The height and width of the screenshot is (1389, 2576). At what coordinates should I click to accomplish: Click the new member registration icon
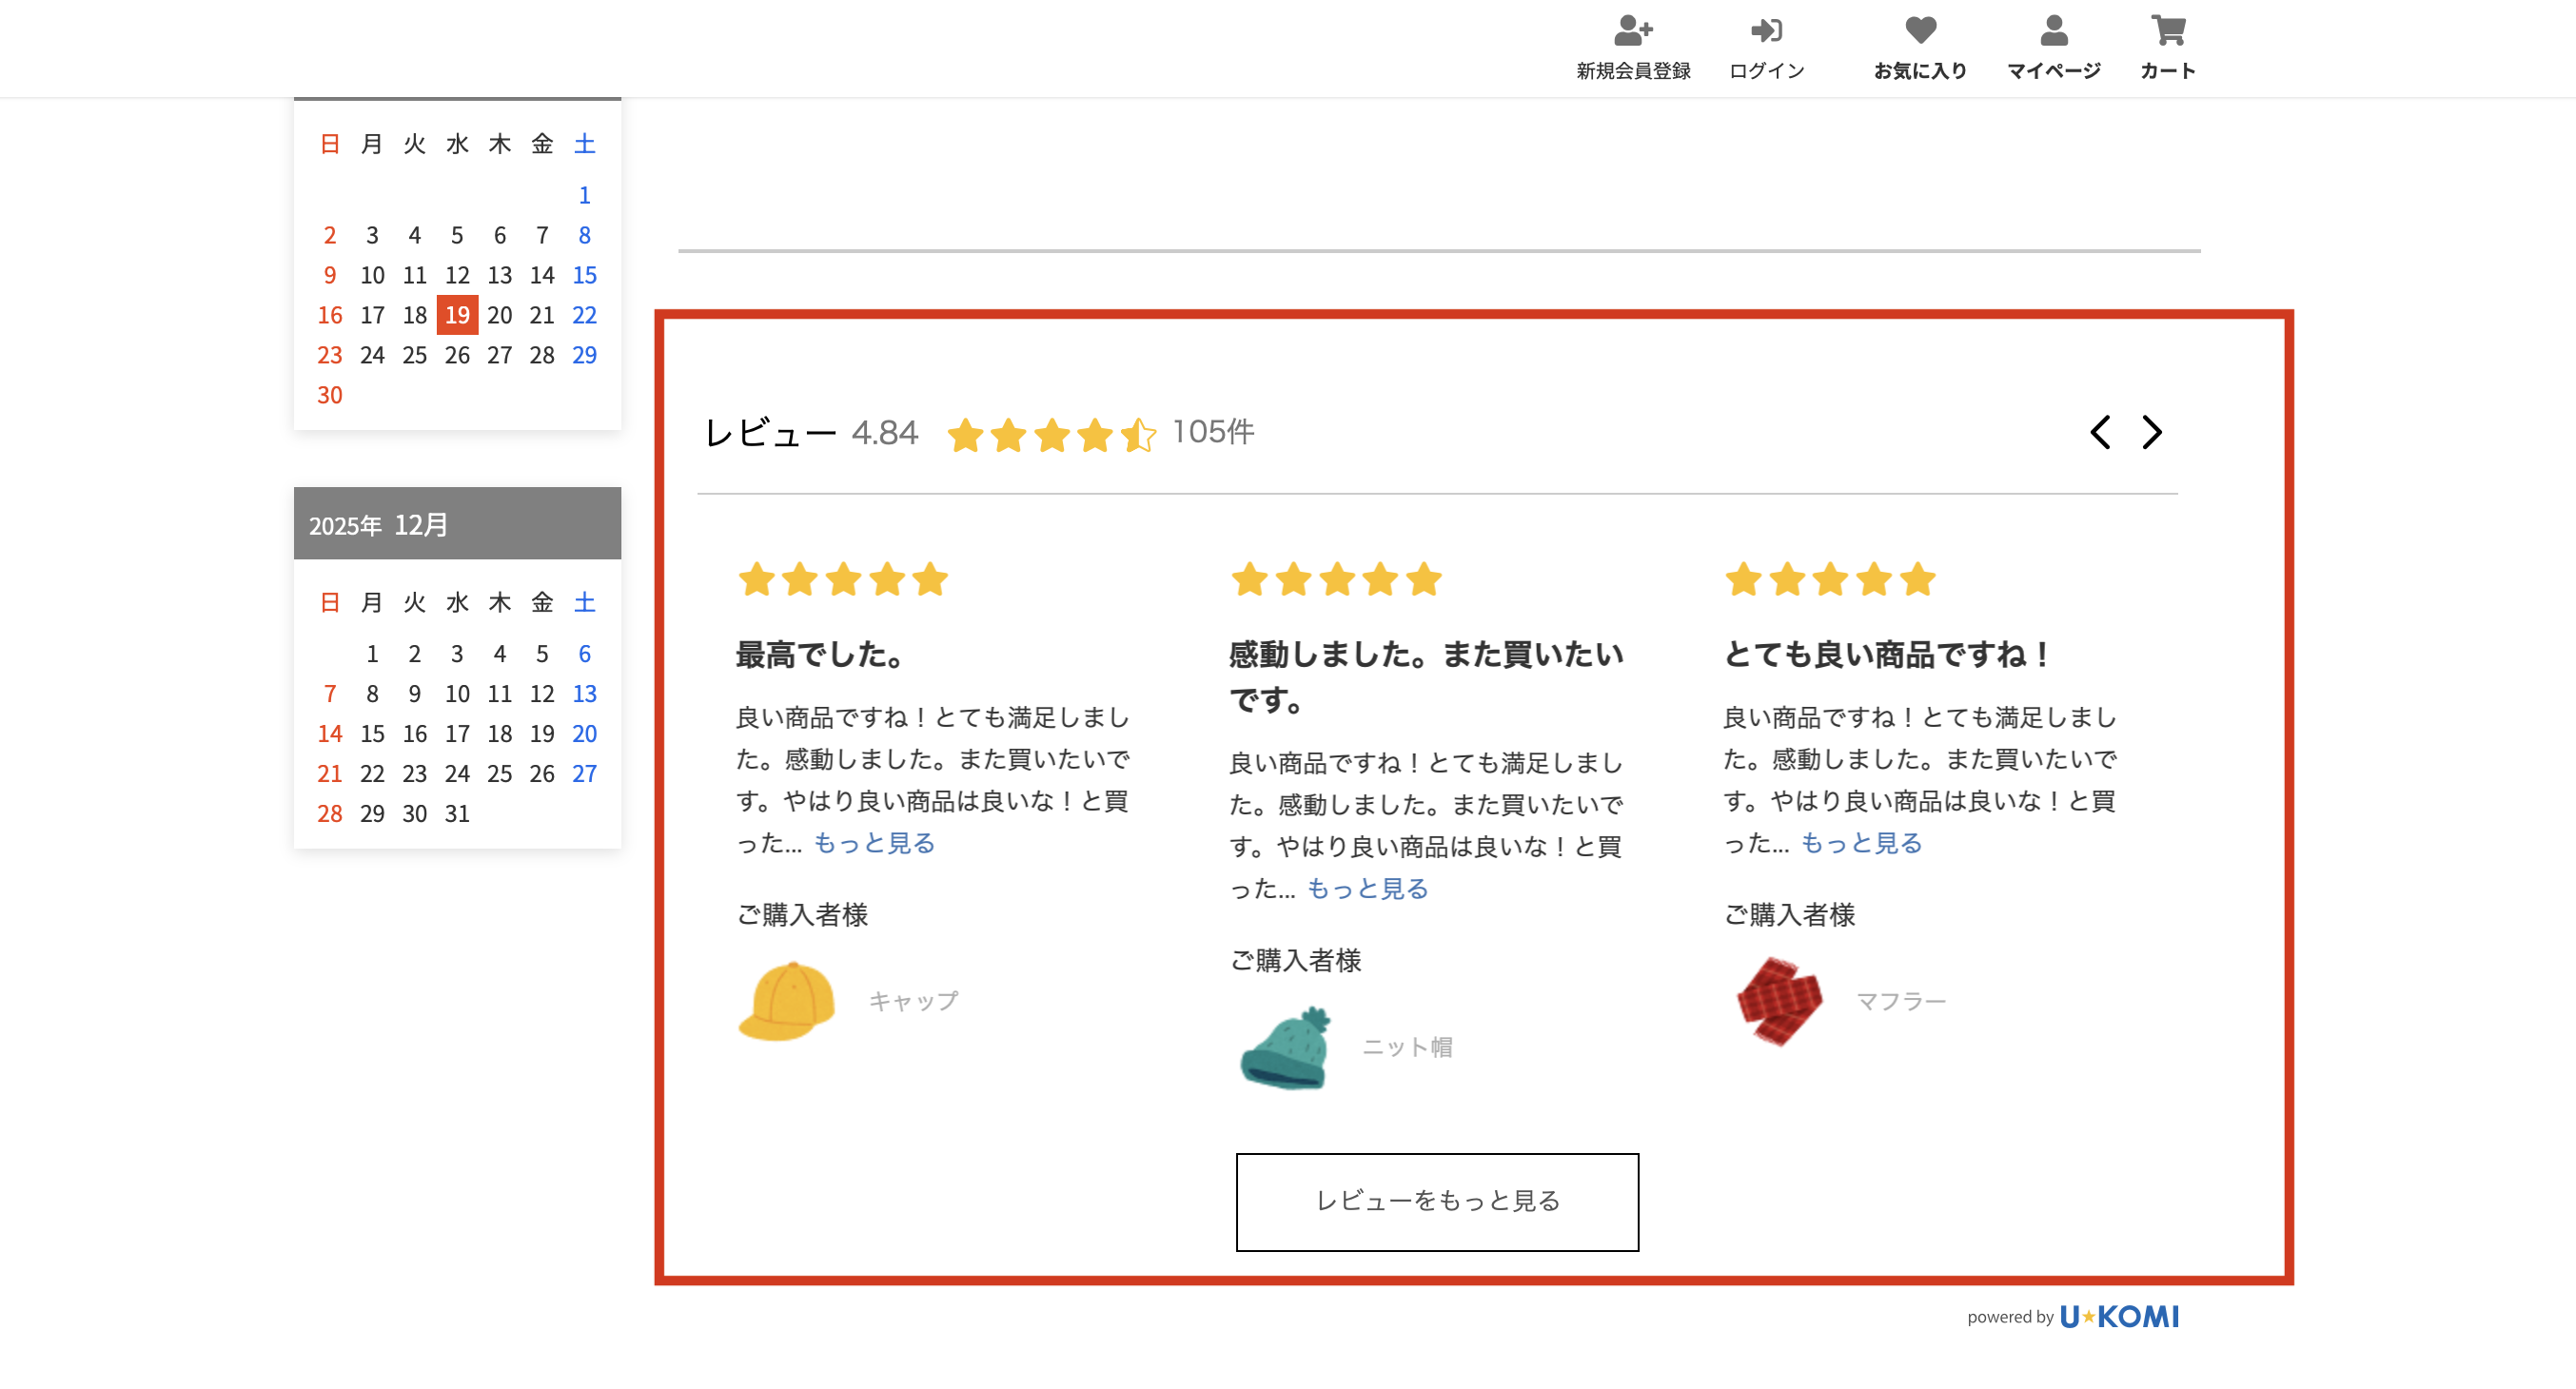click(x=1632, y=31)
